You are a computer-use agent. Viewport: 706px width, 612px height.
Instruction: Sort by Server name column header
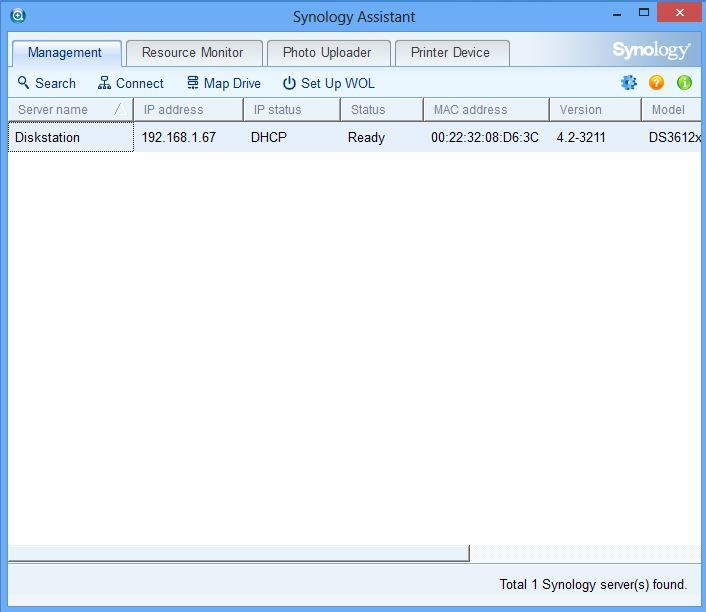click(x=71, y=109)
